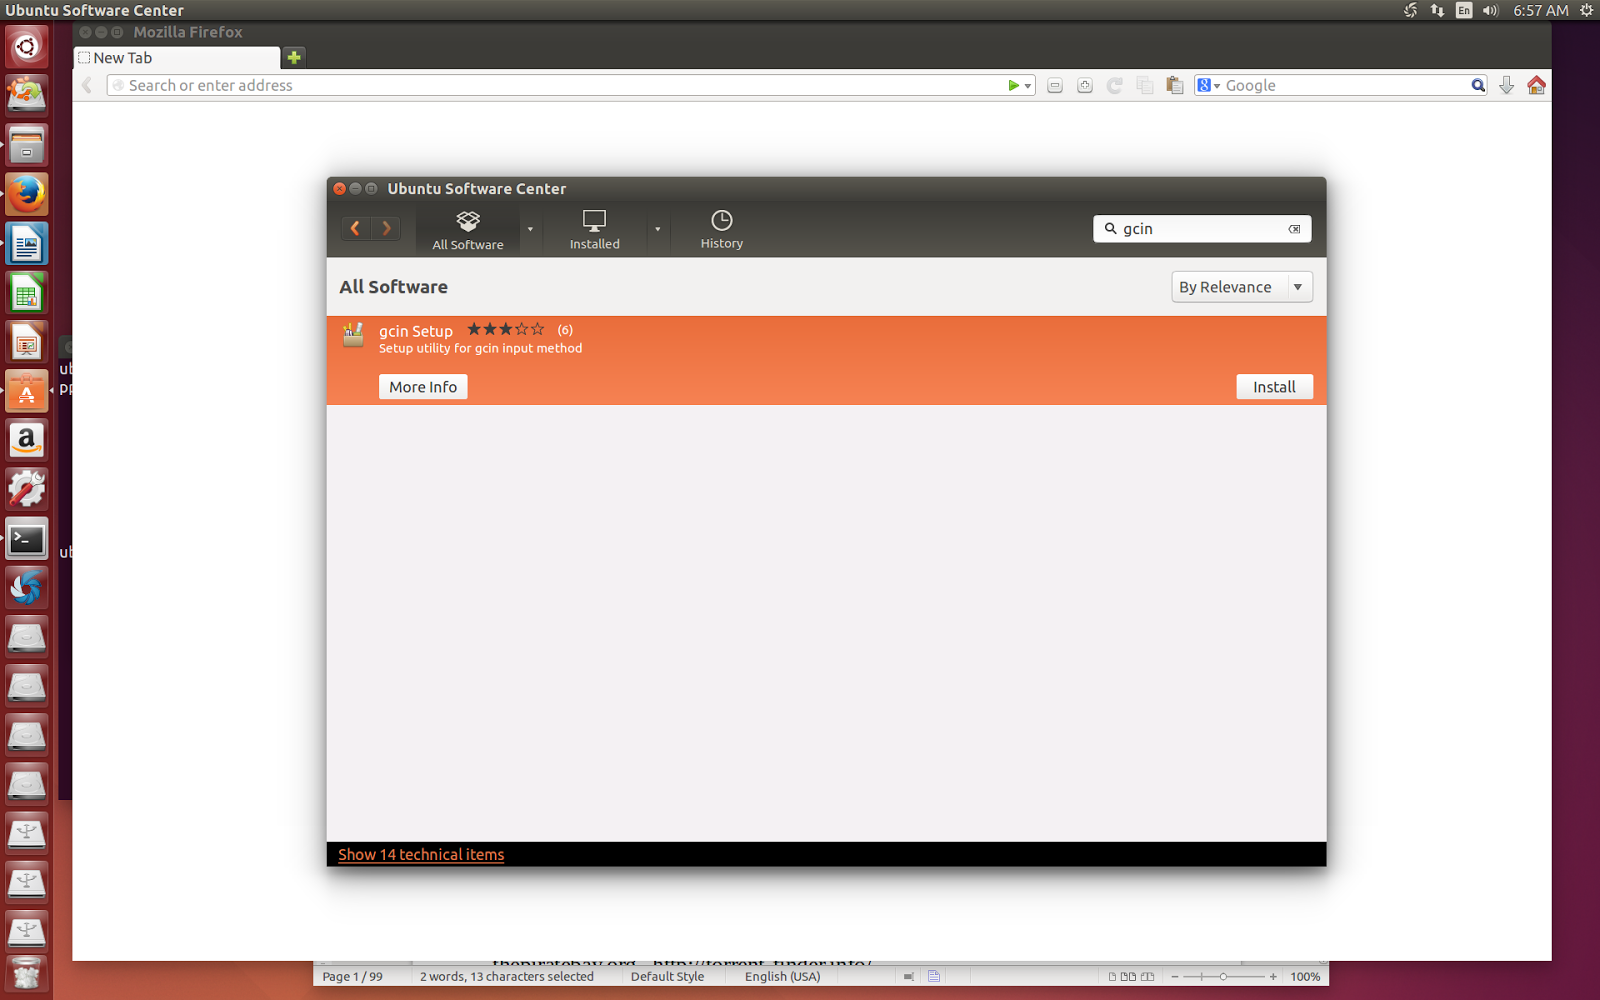Click Show 14 technical items link

click(421, 855)
